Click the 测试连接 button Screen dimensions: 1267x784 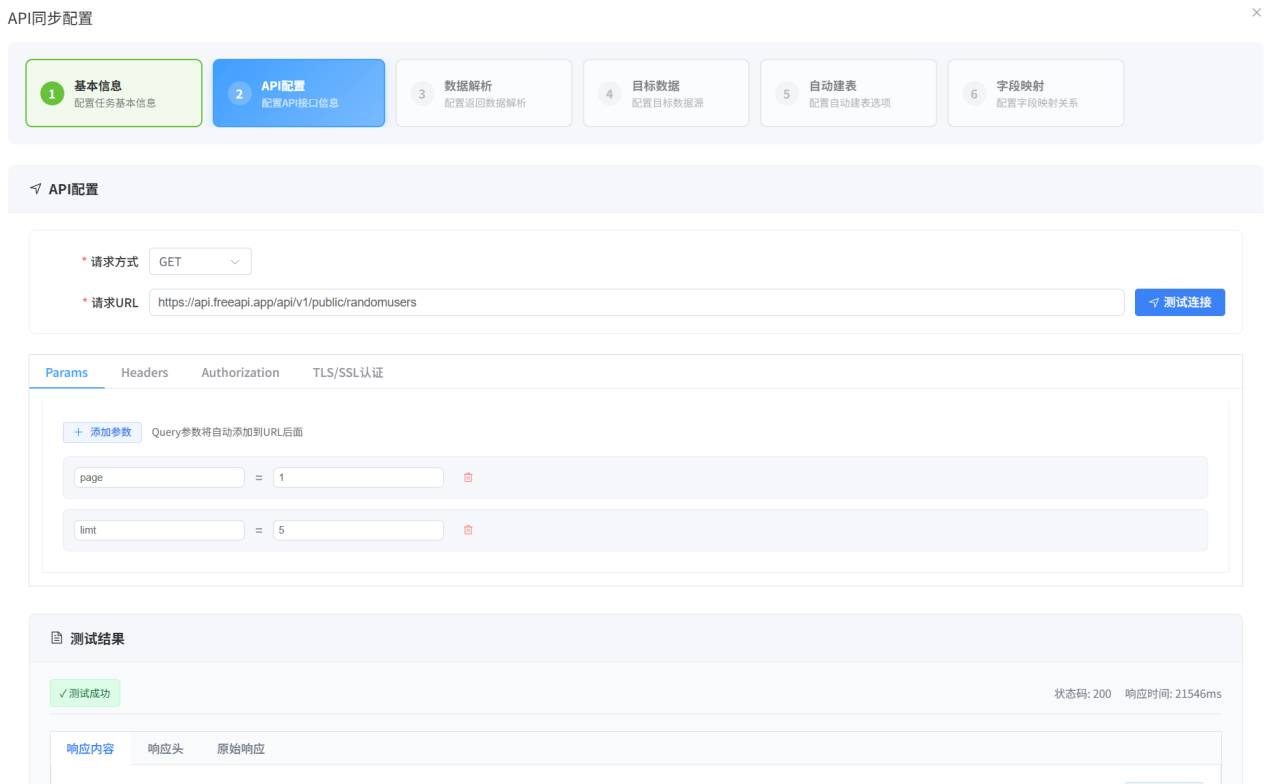point(1180,302)
